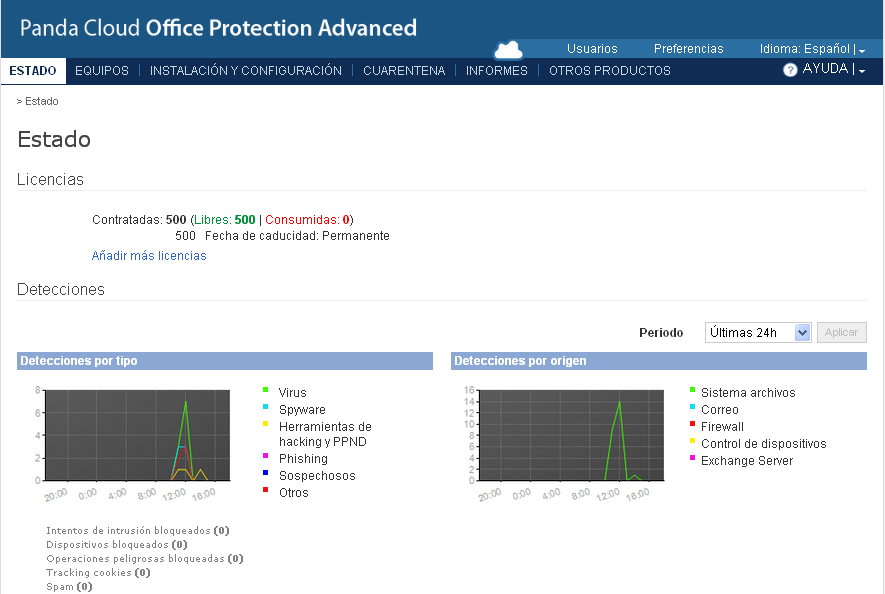Click the 'Detecciones' section heading

coord(61,289)
